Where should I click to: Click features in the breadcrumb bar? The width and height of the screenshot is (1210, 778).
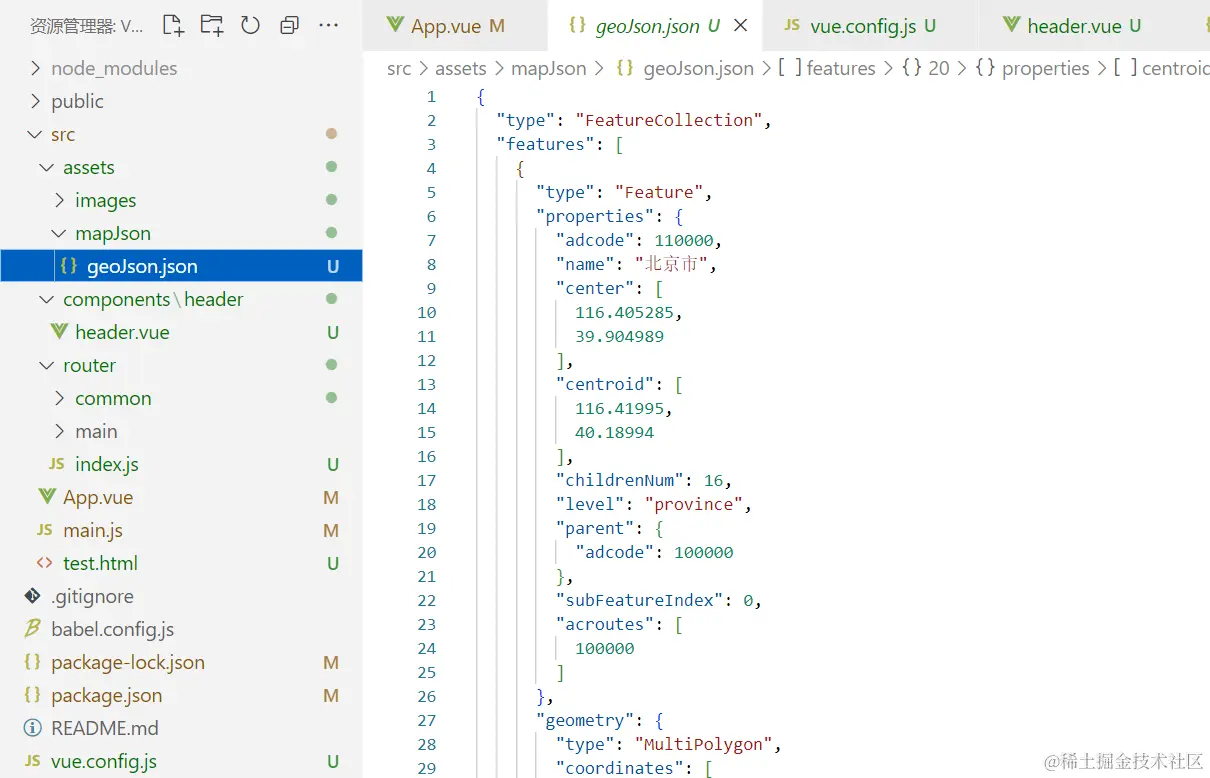(841, 68)
